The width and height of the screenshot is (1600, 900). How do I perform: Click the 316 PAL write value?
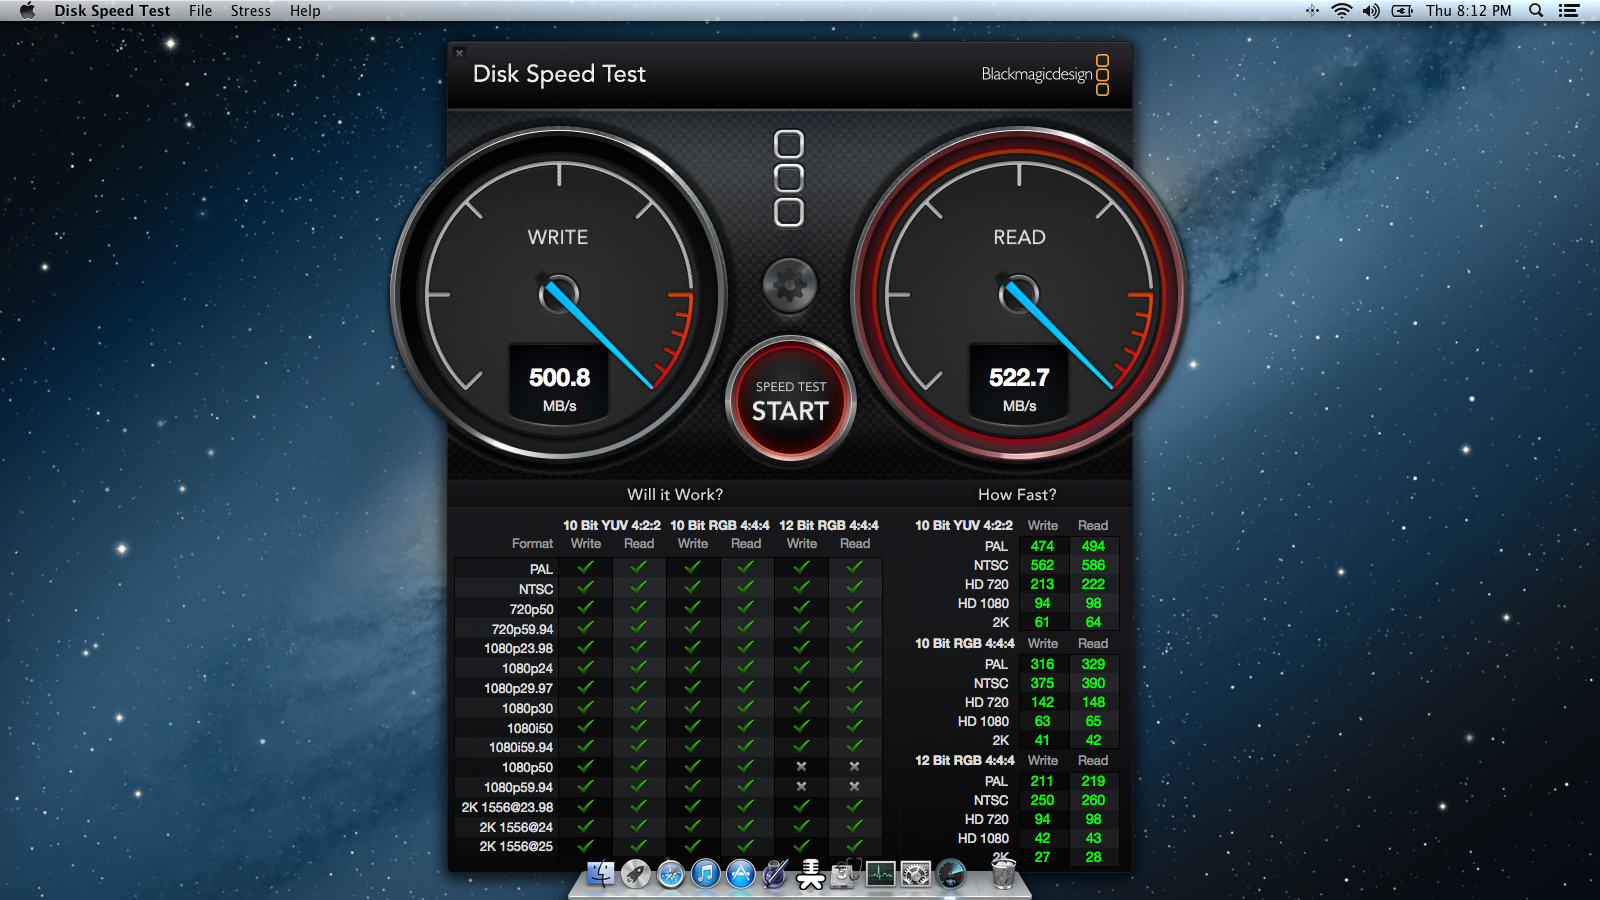(x=1042, y=664)
